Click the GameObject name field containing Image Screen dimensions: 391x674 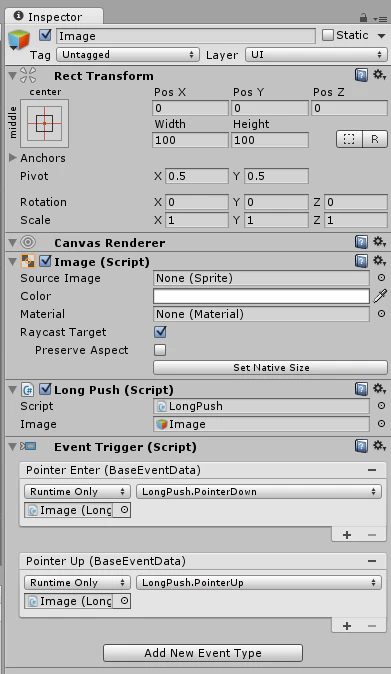coord(186,36)
